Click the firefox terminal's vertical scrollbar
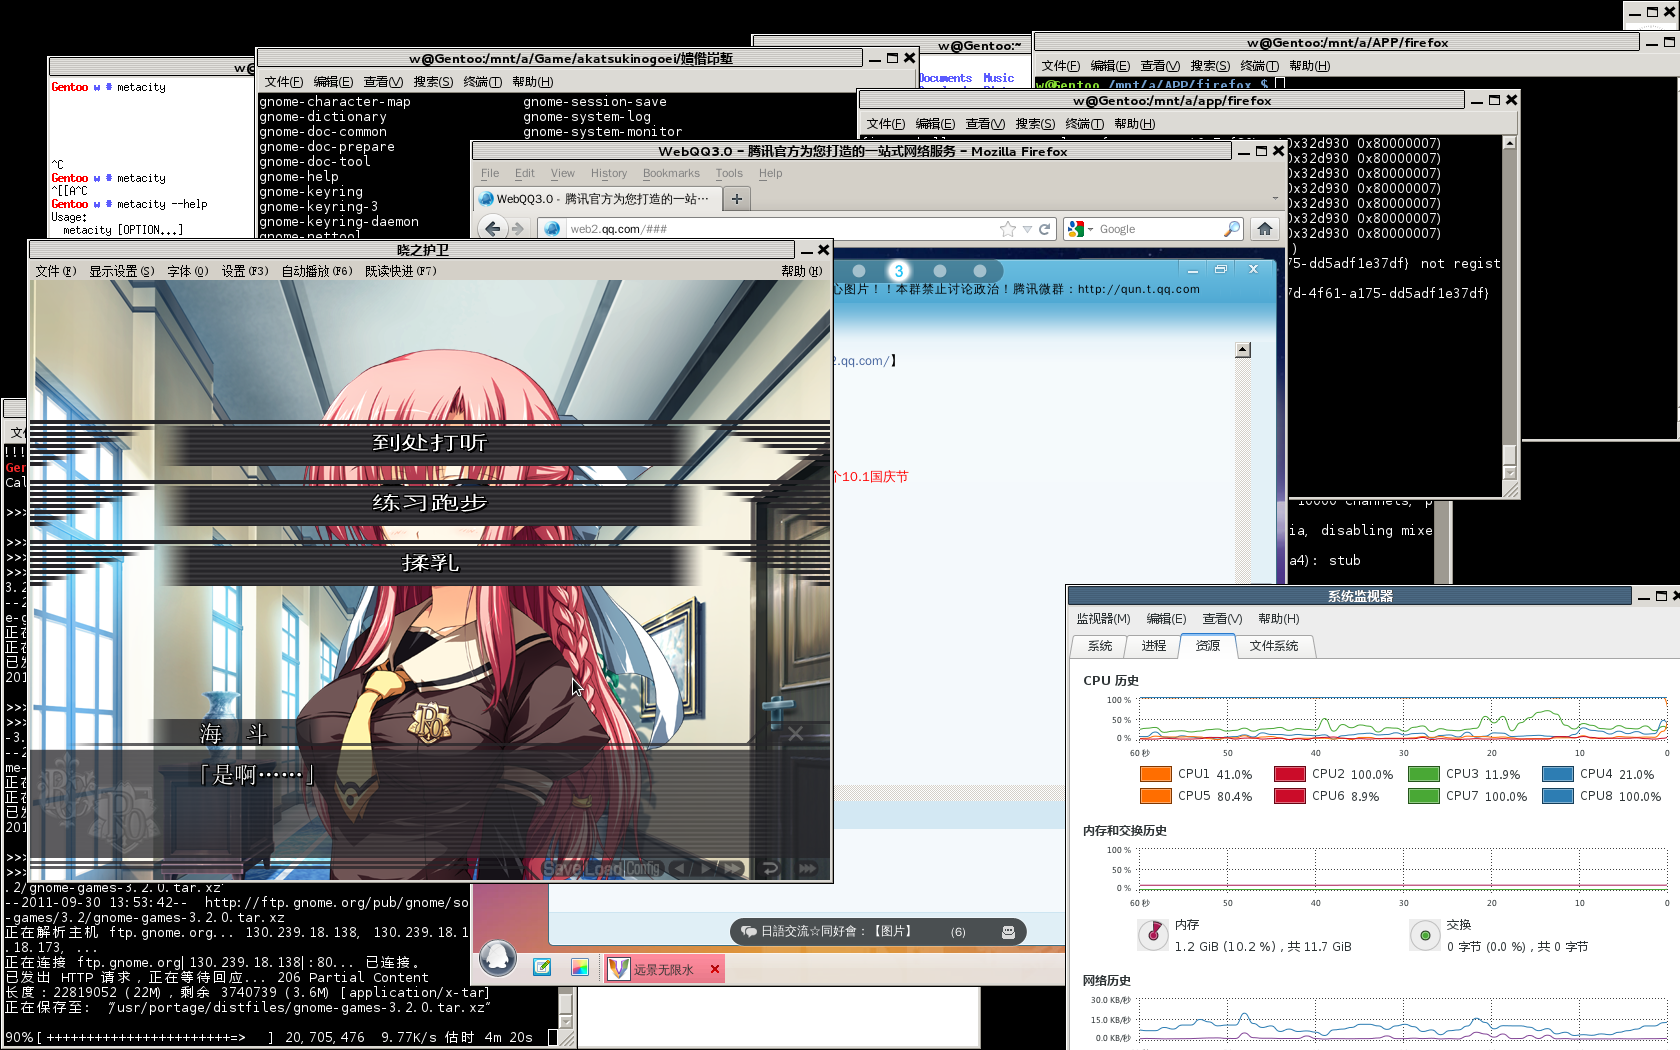The height and width of the screenshot is (1050, 1680). (x=1510, y=310)
